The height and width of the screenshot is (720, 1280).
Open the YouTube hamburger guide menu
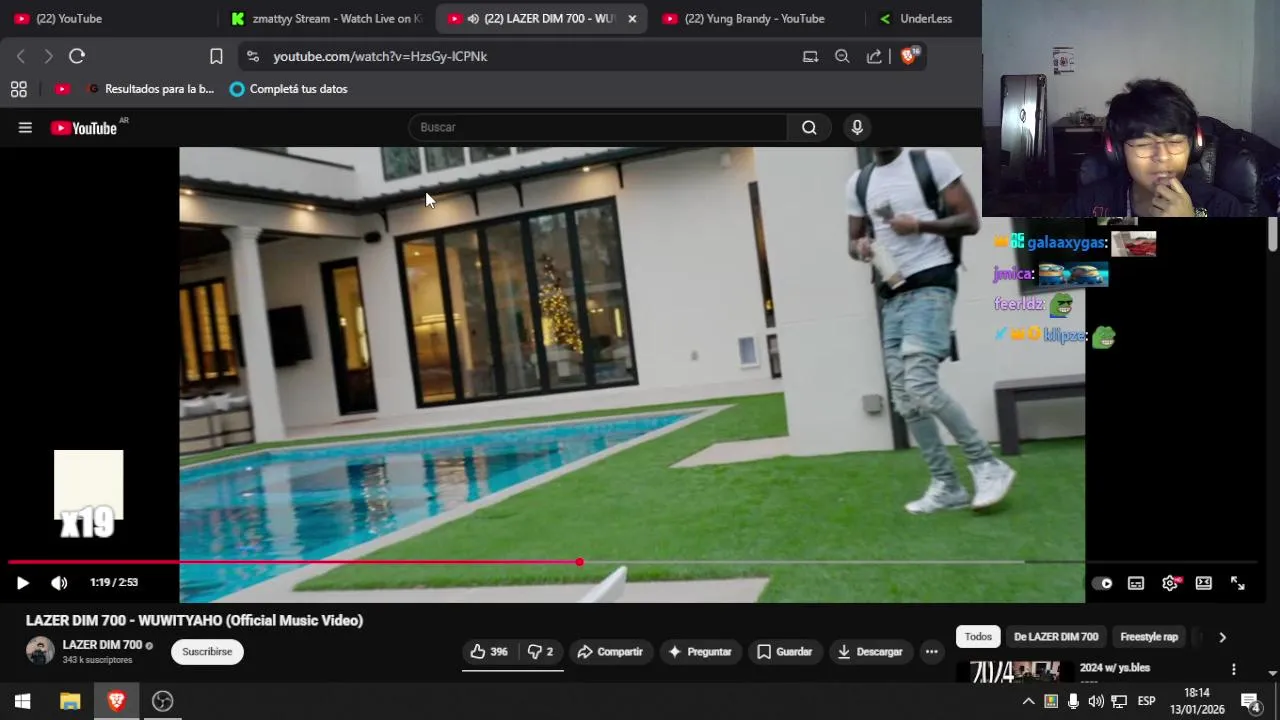25,127
